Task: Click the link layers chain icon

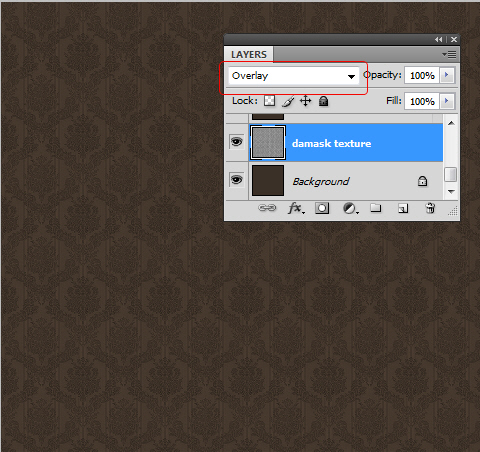Action: pos(267,208)
